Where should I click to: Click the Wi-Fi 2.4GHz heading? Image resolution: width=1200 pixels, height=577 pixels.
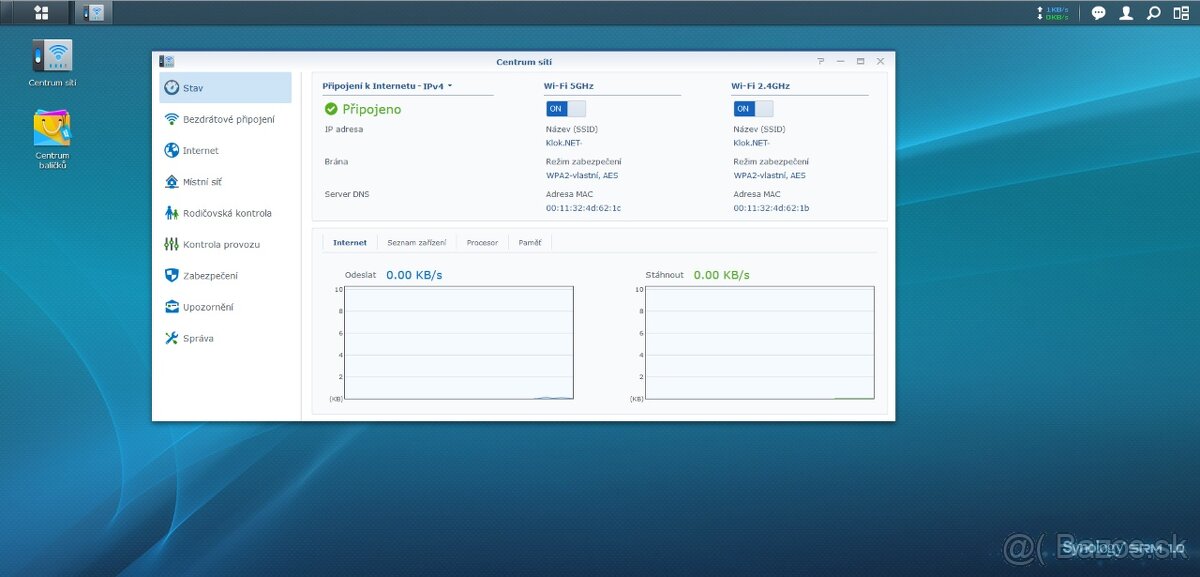(760, 86)
